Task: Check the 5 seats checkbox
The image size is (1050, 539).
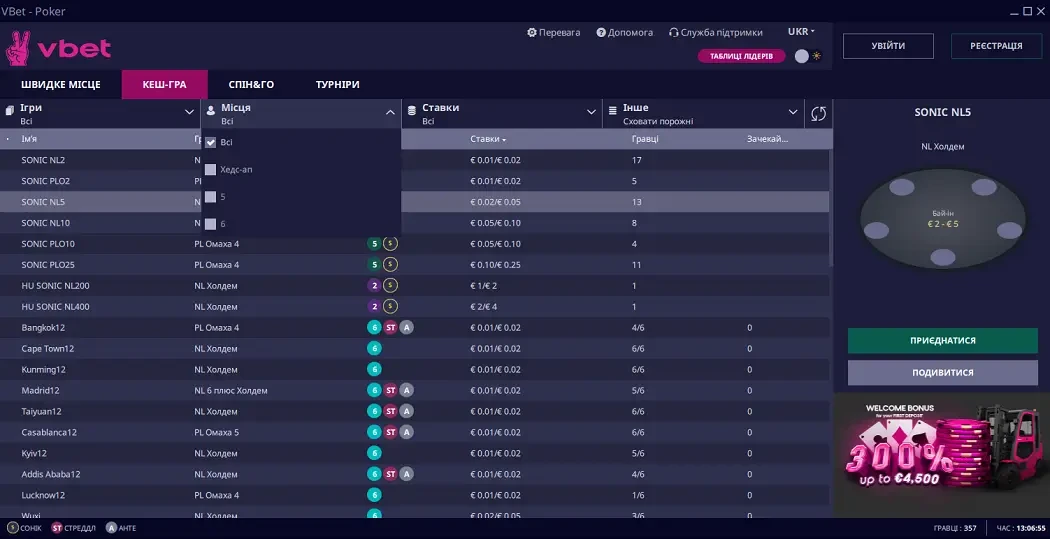Action: point(210,197)
